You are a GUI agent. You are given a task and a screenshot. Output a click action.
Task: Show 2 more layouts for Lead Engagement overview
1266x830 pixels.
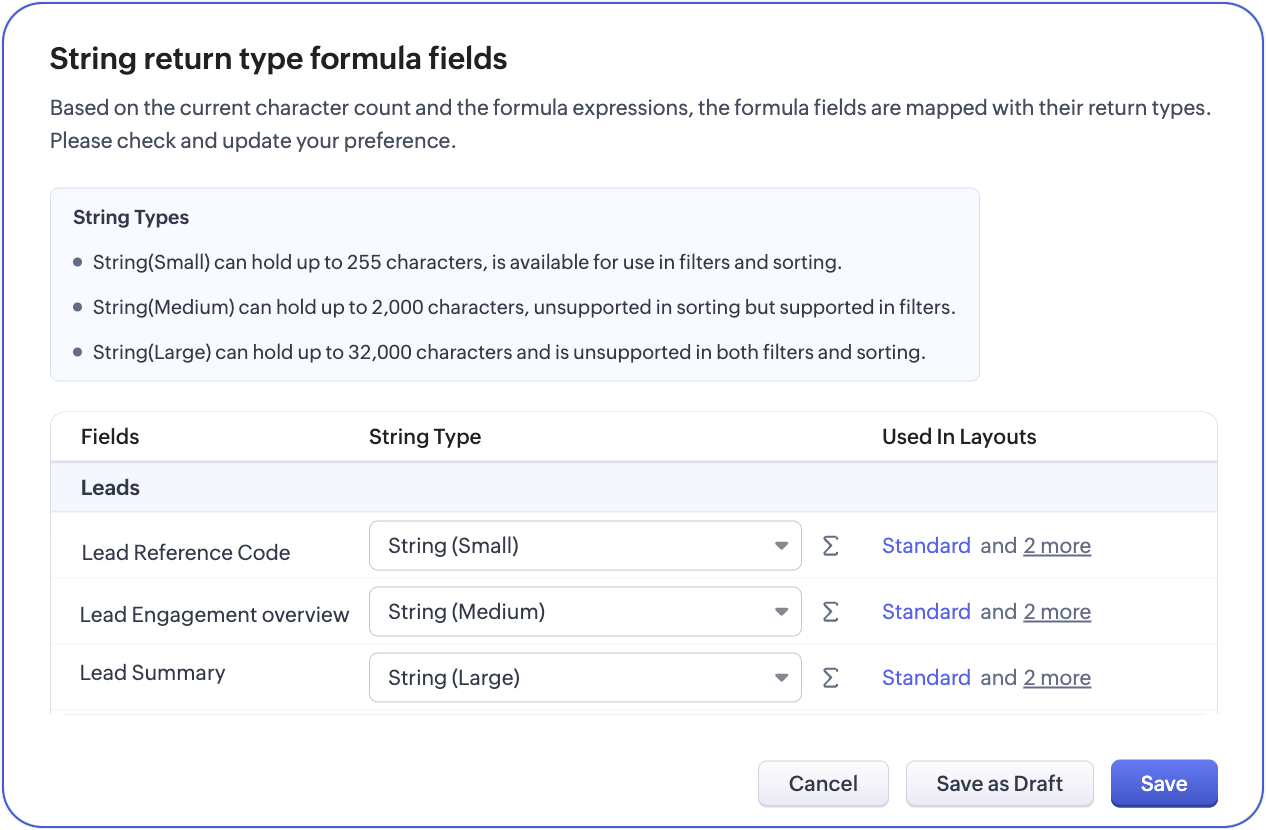1057,612
